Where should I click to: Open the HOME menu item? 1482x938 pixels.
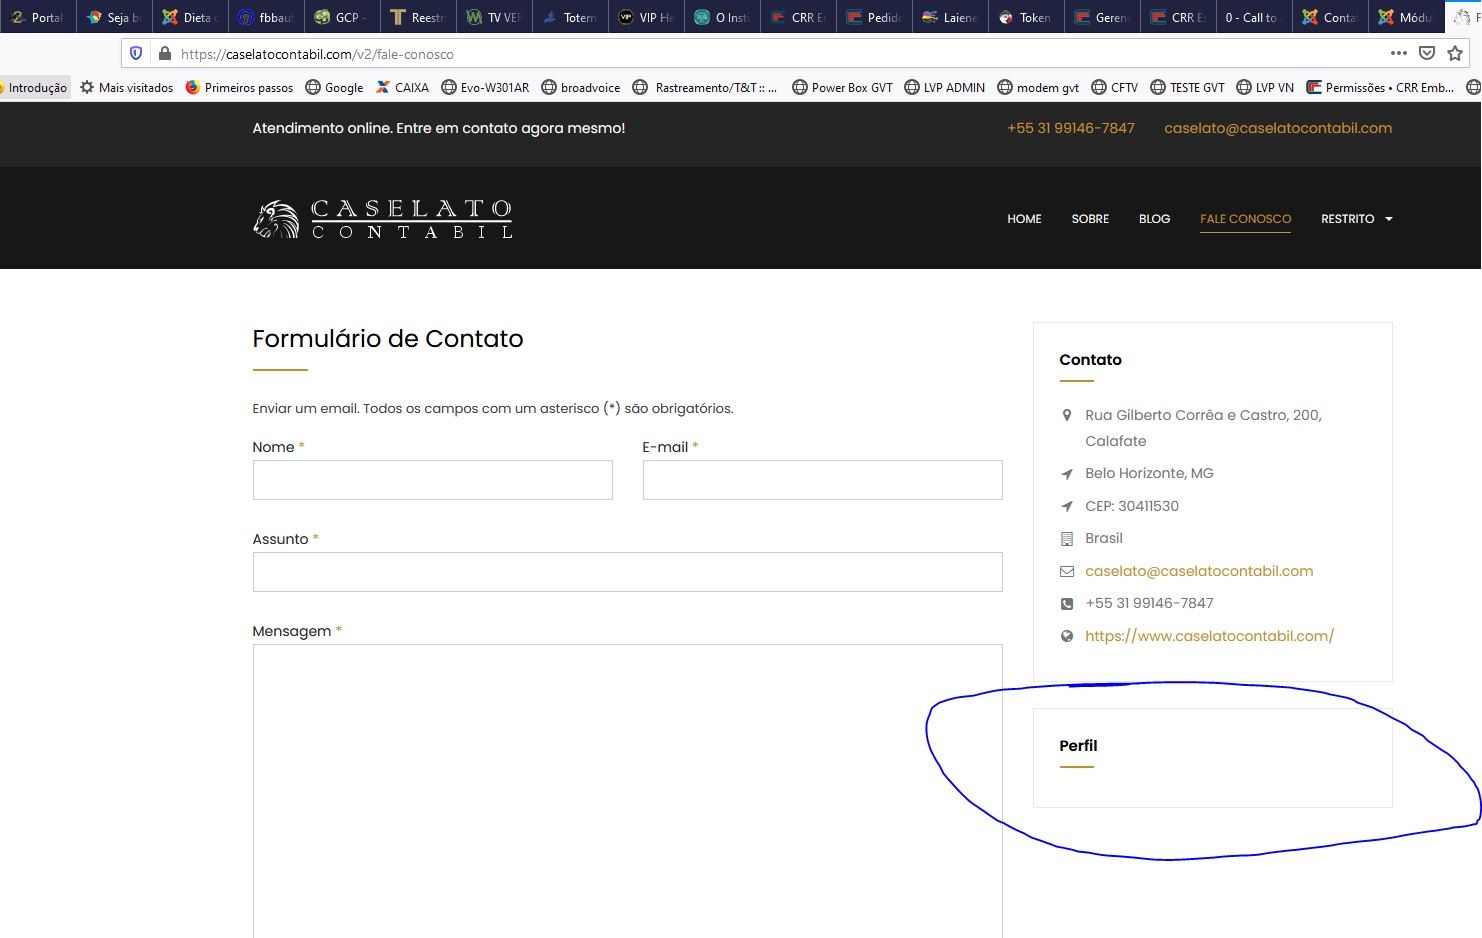click(x=1024, y=219)
